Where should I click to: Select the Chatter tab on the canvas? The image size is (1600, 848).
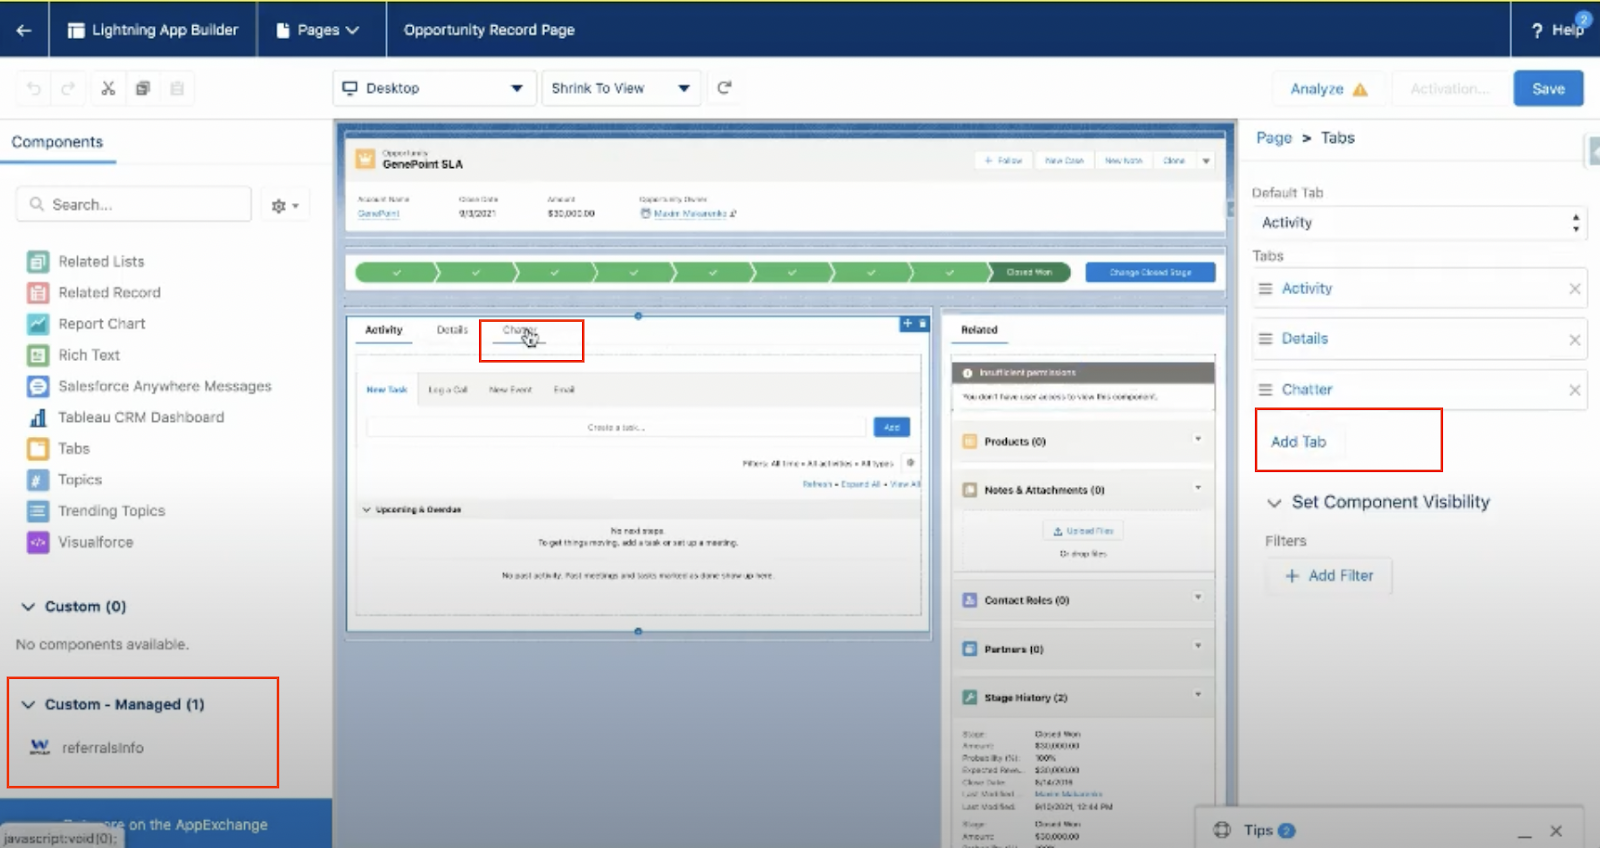click(x=520, y=330)
